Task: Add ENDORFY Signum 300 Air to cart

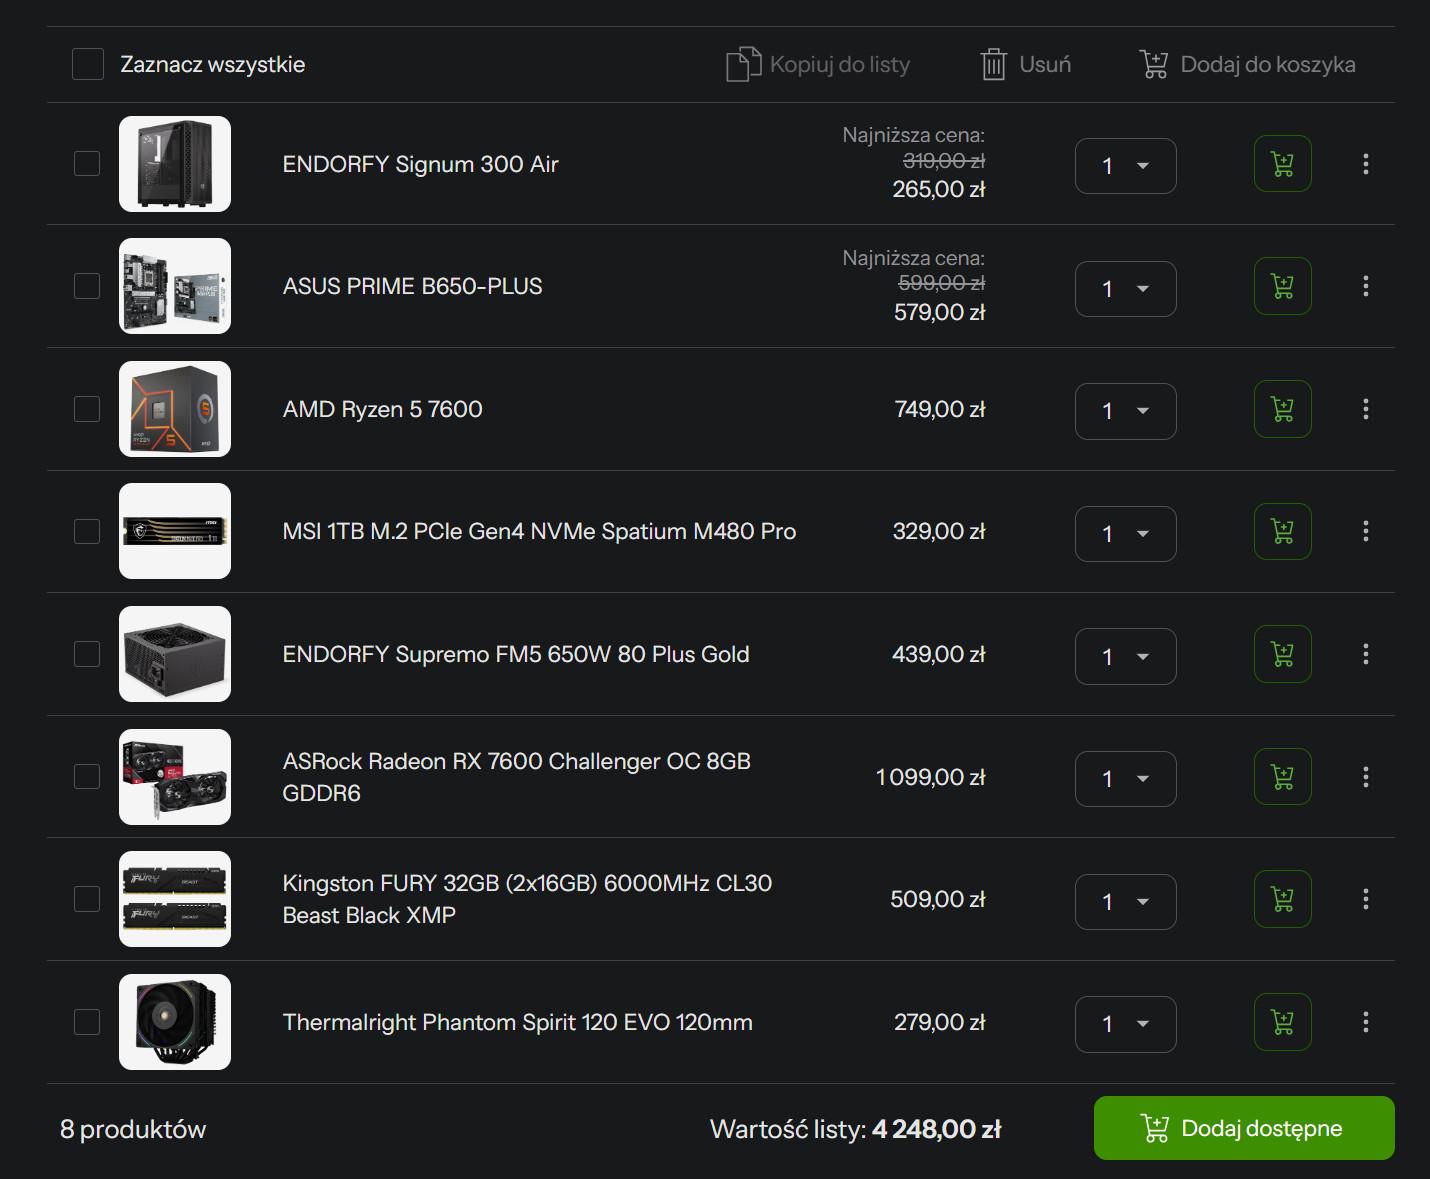Action: (x=1282, y=164)
